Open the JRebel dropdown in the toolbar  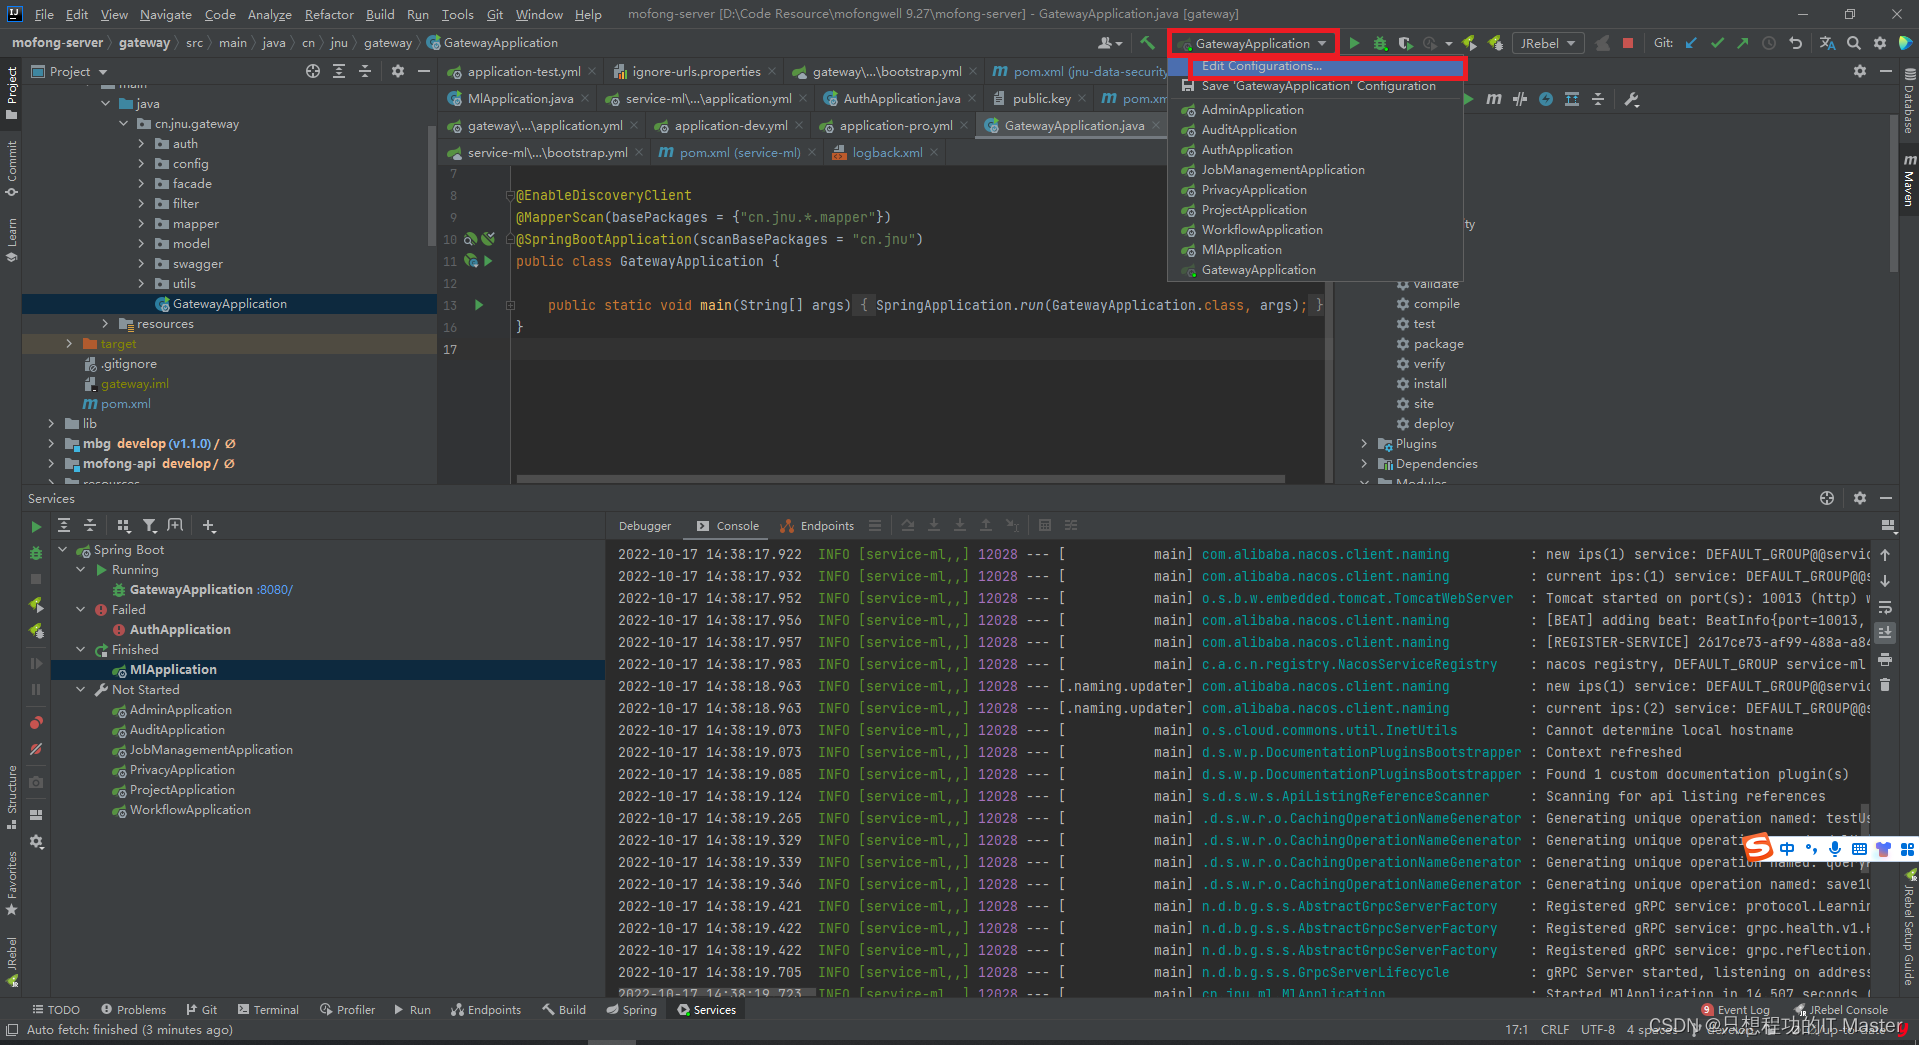1548,43
